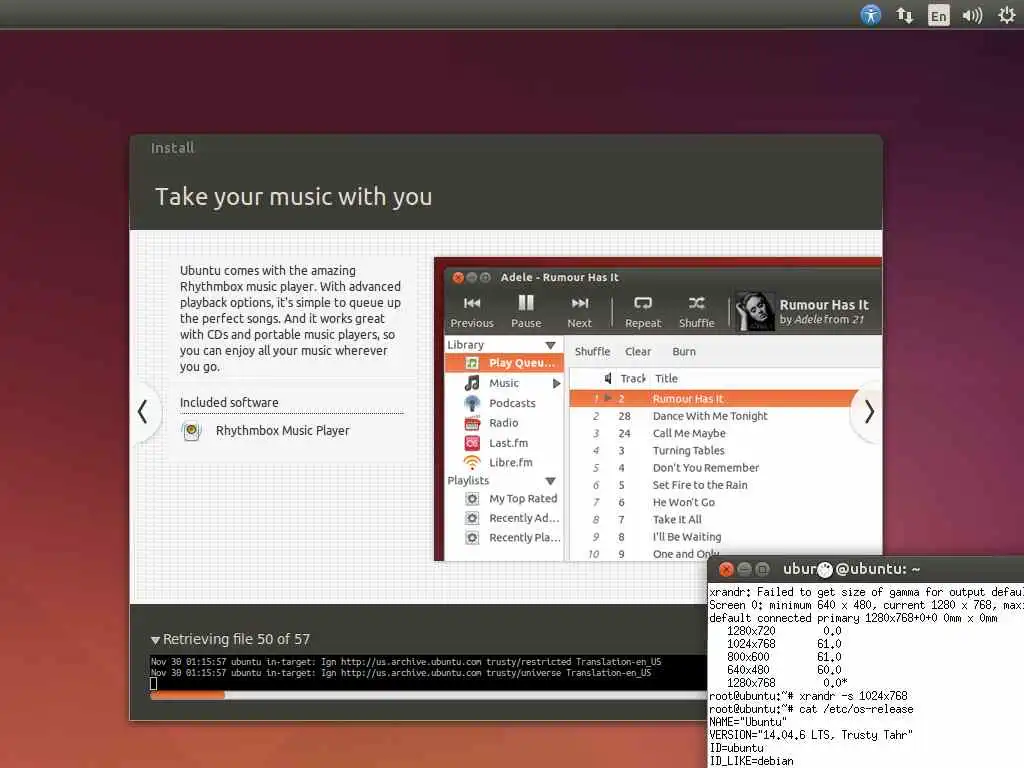This screenshot has height=768, width=1024.
Task: Collapse the Library section arrow
Action: 551,345
